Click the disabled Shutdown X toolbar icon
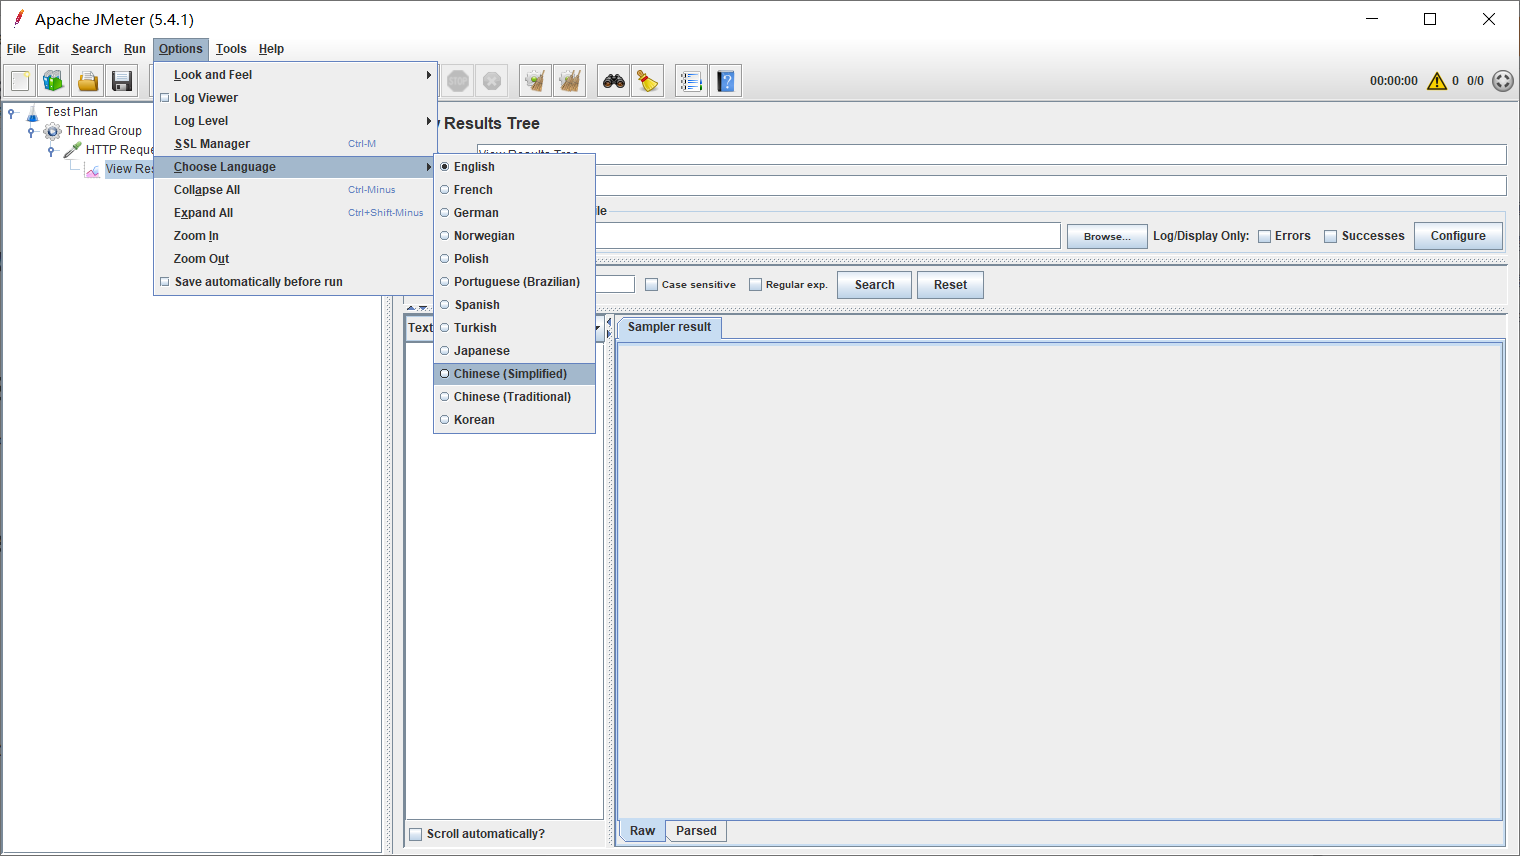This screenshot has width=1520, height=856. pyautogui.click(x=492, y=81)
